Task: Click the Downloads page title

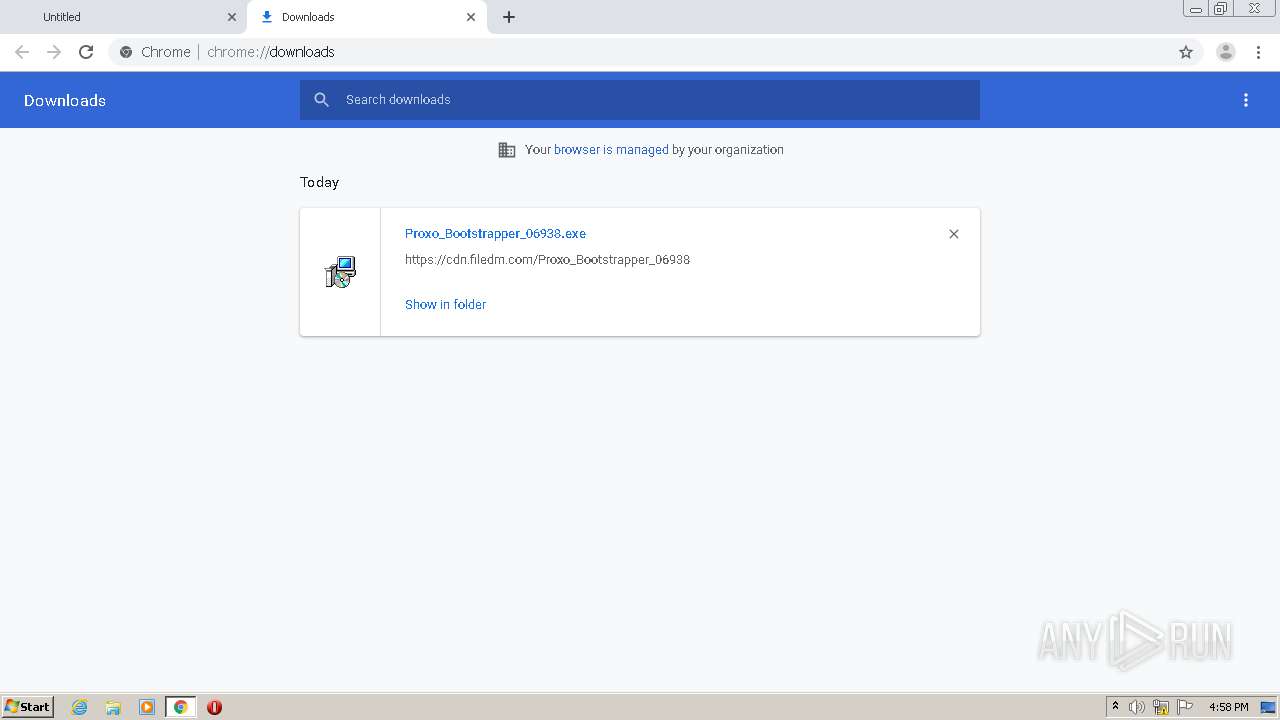Action: tap(65, 100)
